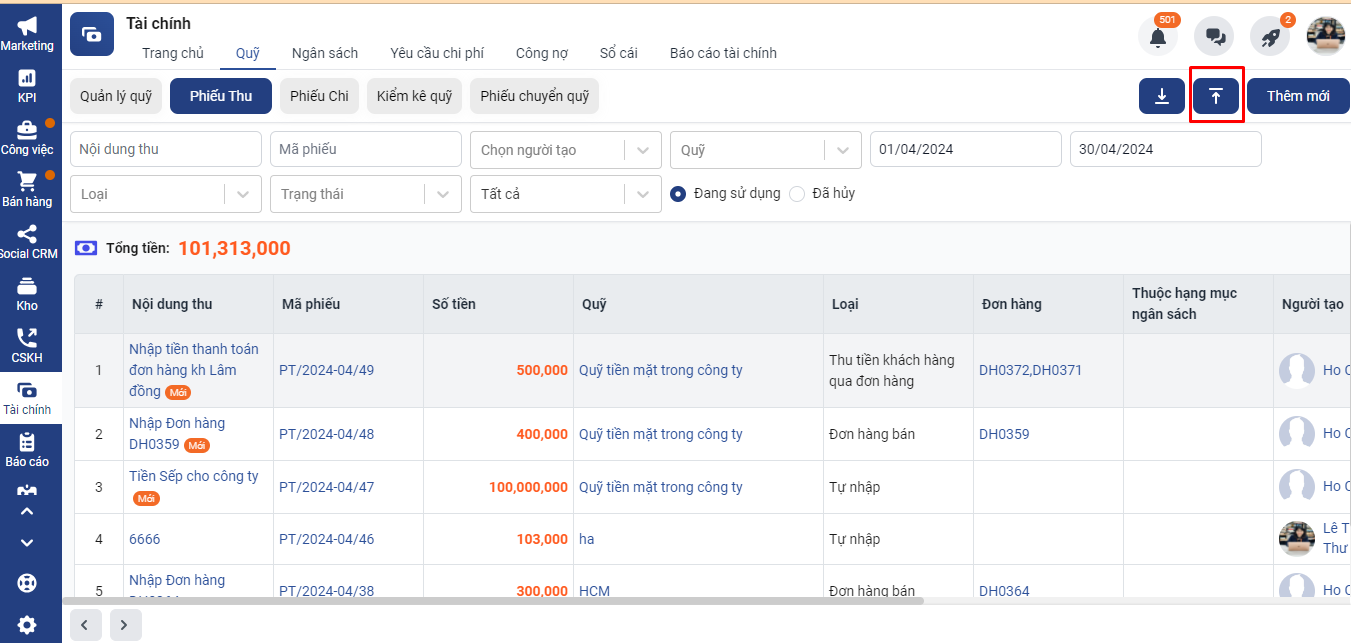Open receipt link PT/2024-04/49
1351x643 pixels.
click(326, 370)
